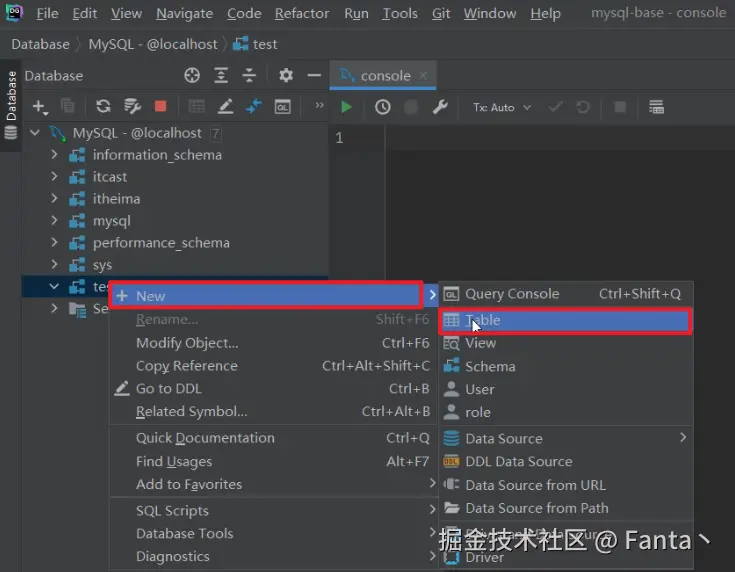Click the table editor grid icon
The width and height of the screenshot is (735, 572).
click(196, 107)
